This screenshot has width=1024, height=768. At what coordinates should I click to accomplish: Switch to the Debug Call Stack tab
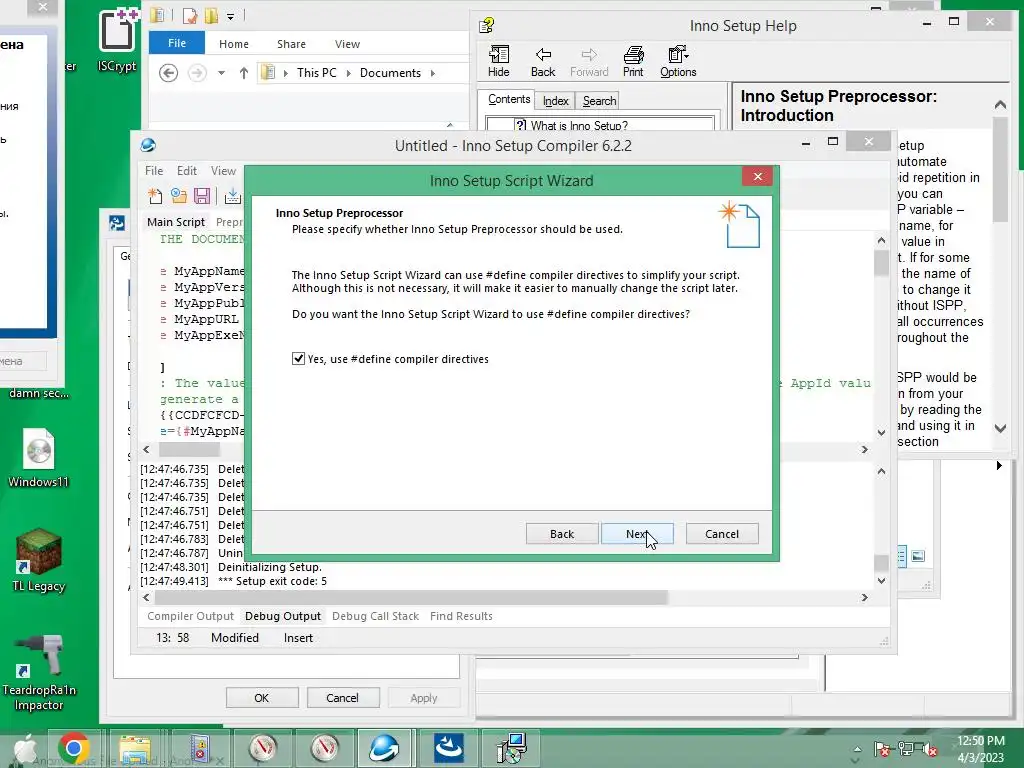[x=376, y=616]
